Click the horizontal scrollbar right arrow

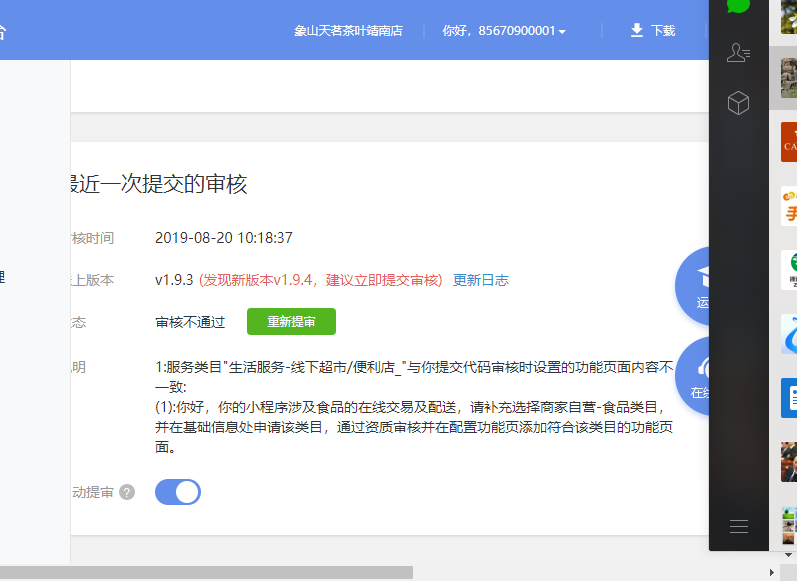tap(771, 572)
